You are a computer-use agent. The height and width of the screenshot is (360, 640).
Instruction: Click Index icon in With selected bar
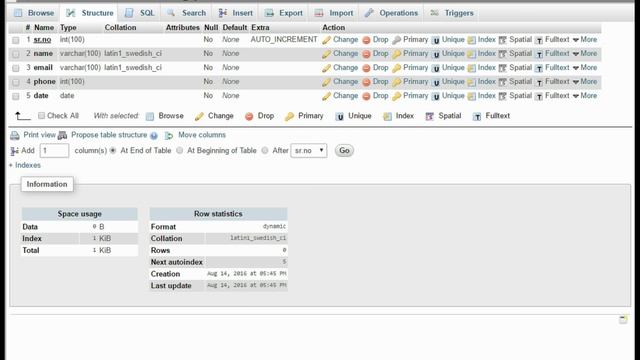[387, 116]
